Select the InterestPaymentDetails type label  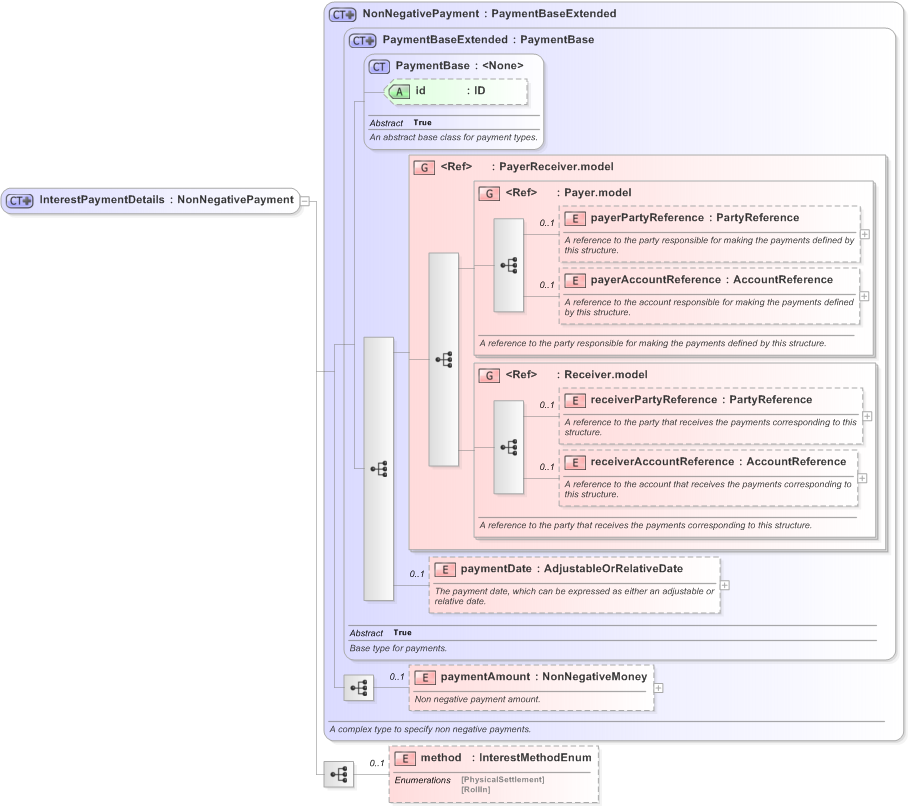click(x=166, y=200)
